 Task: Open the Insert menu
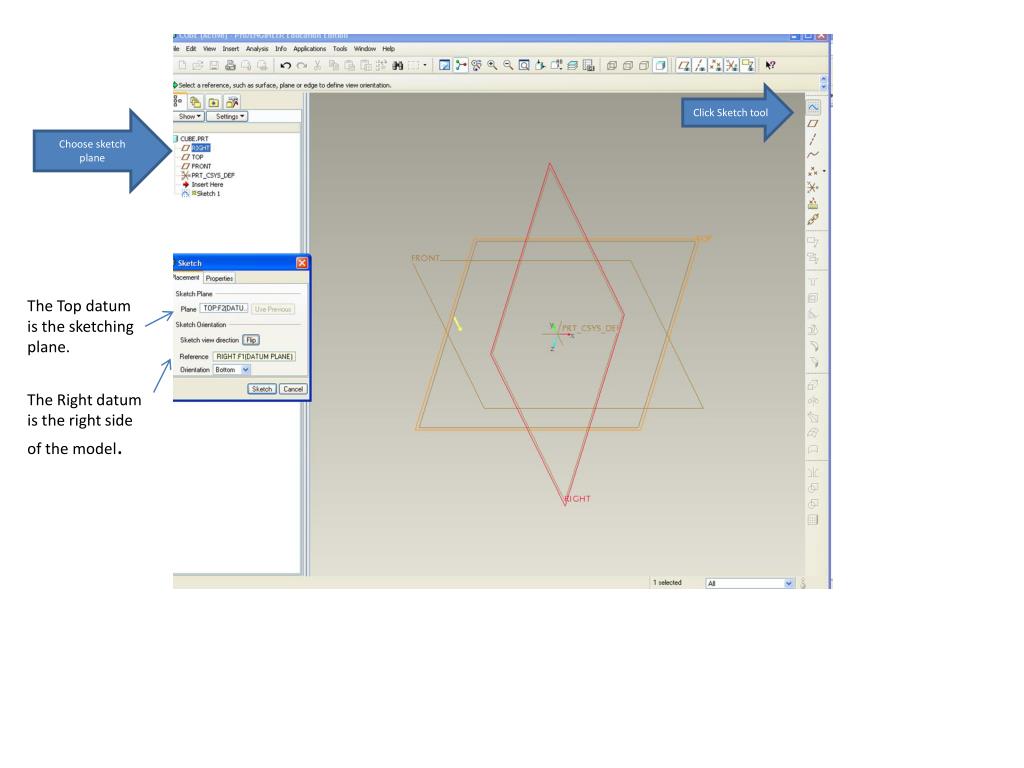[x=231, y=49]
